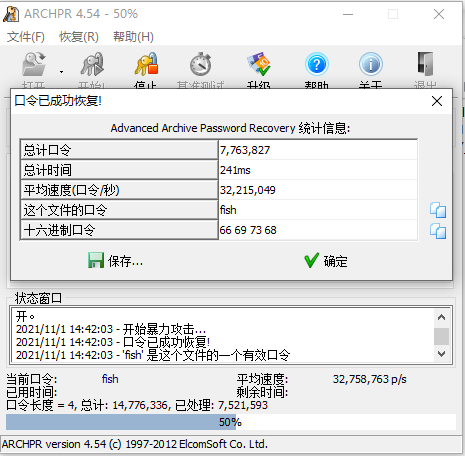Click the 确定 confirm button

pos(326,261)
